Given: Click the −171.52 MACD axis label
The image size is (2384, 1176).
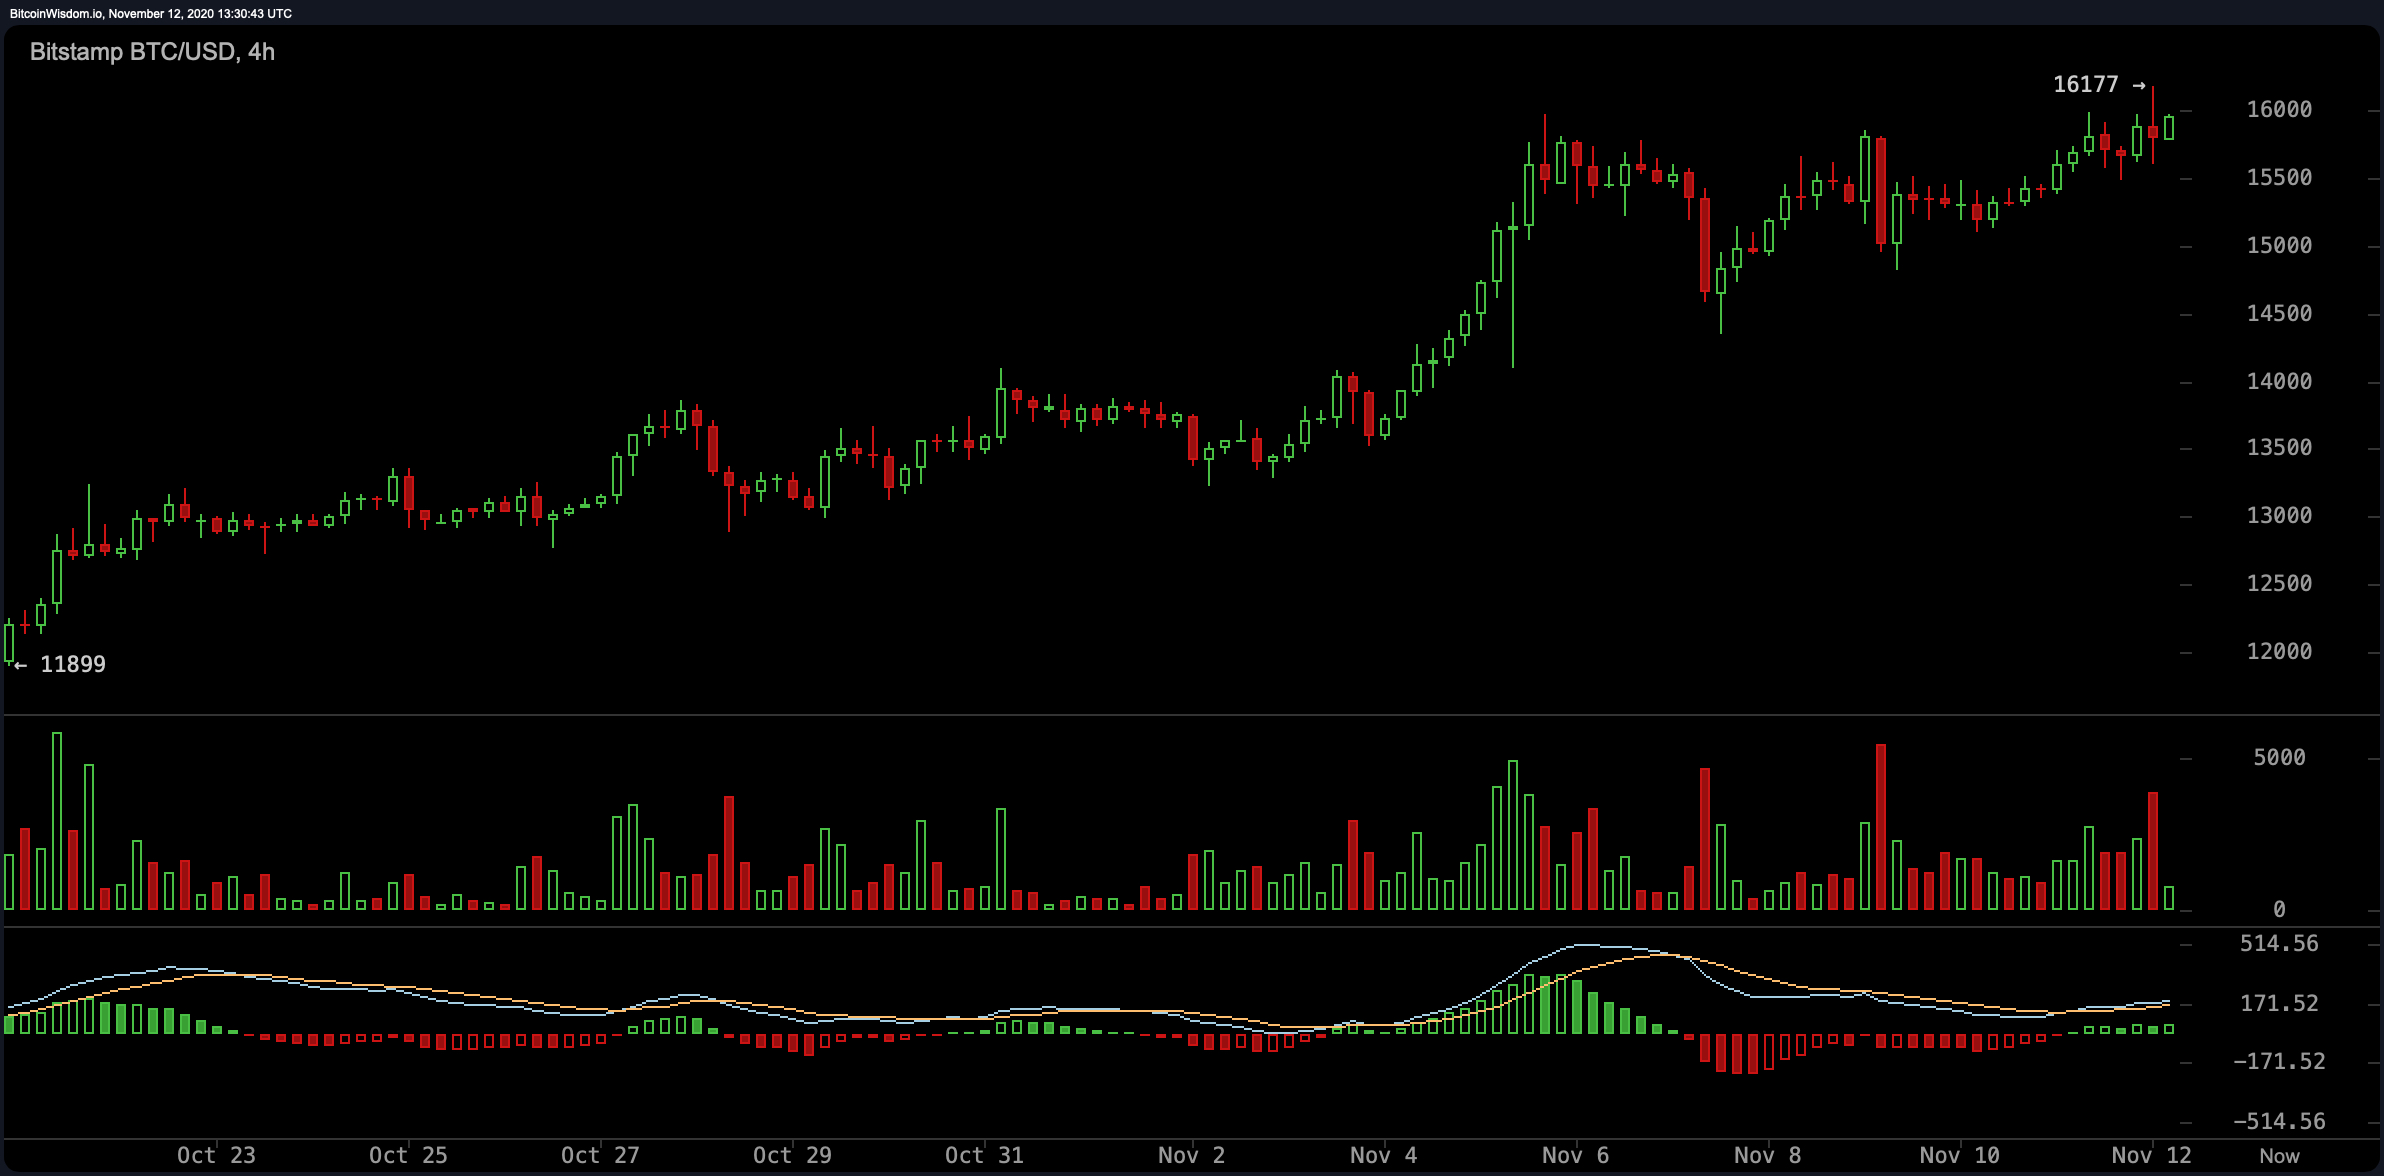Looking at the screenshot, I should [2279, 1062].
